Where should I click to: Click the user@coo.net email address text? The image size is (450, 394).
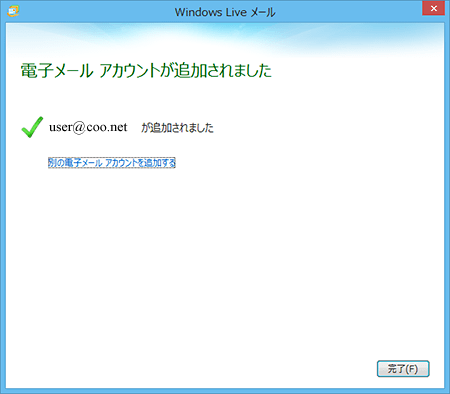click(x=88, y=127)
